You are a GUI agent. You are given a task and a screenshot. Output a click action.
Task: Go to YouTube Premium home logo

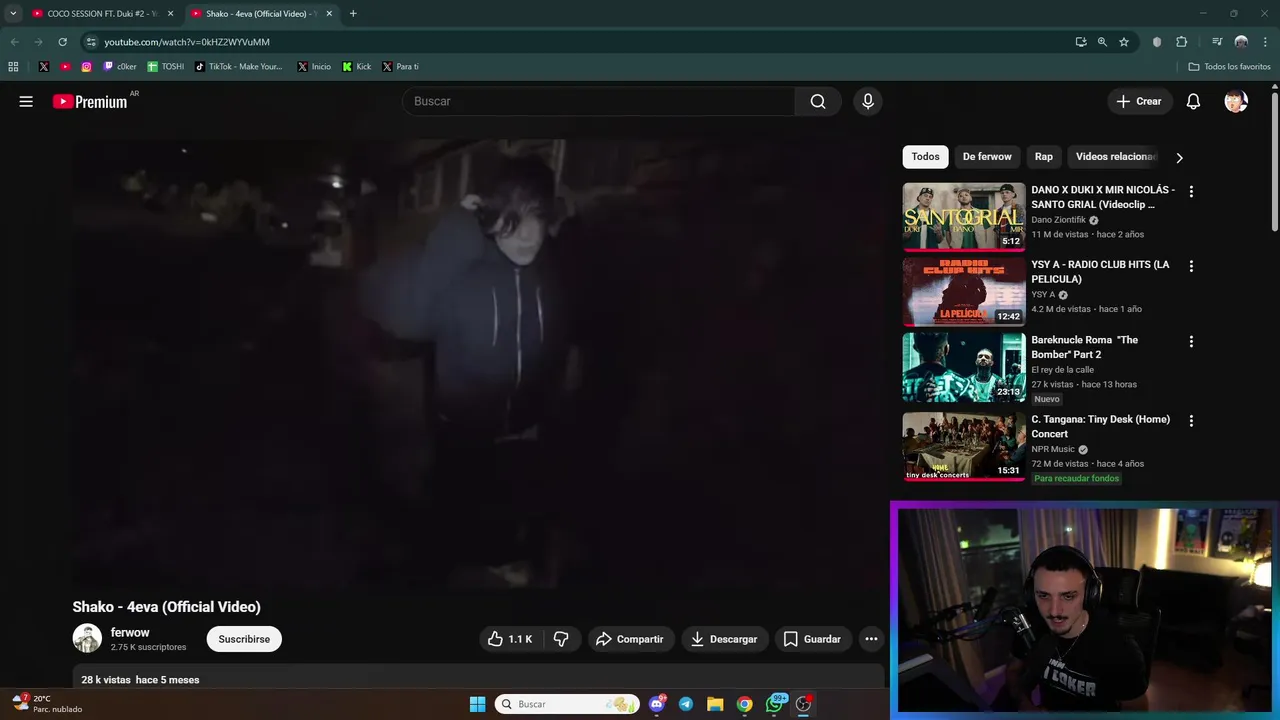[x=91, y=101]
